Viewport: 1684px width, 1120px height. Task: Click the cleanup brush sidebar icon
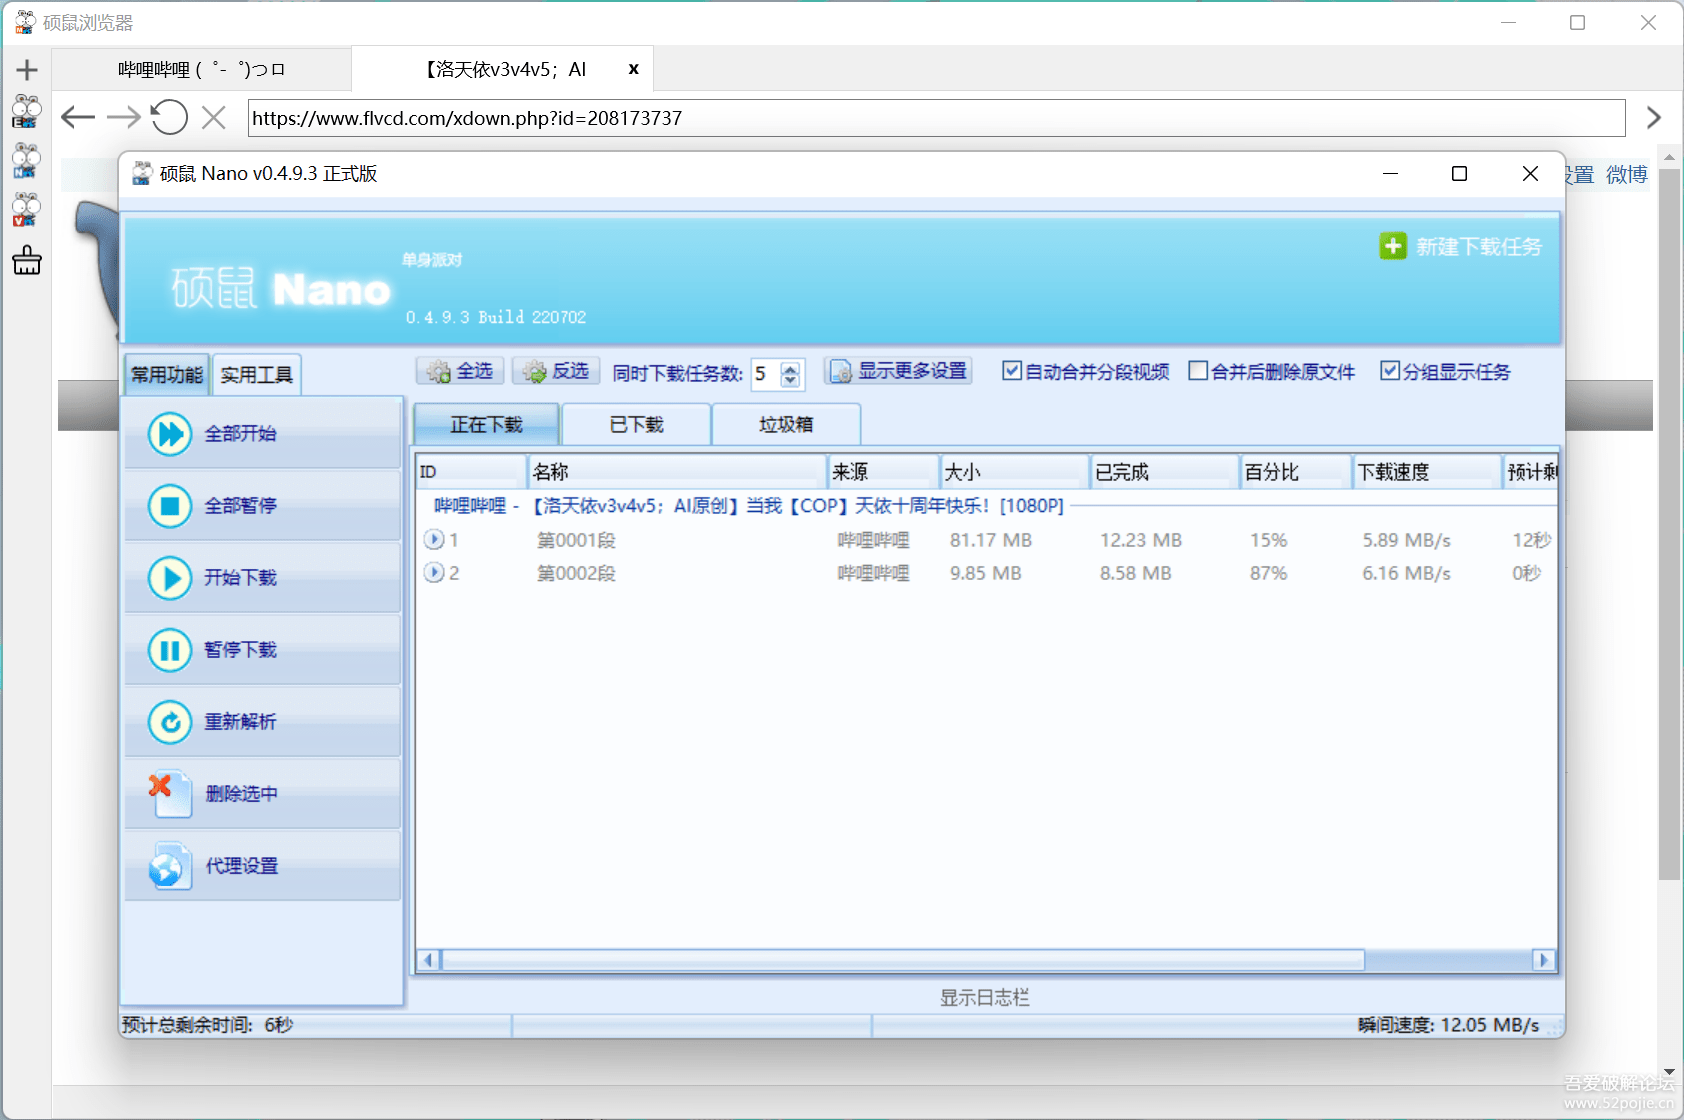(27, 260)
